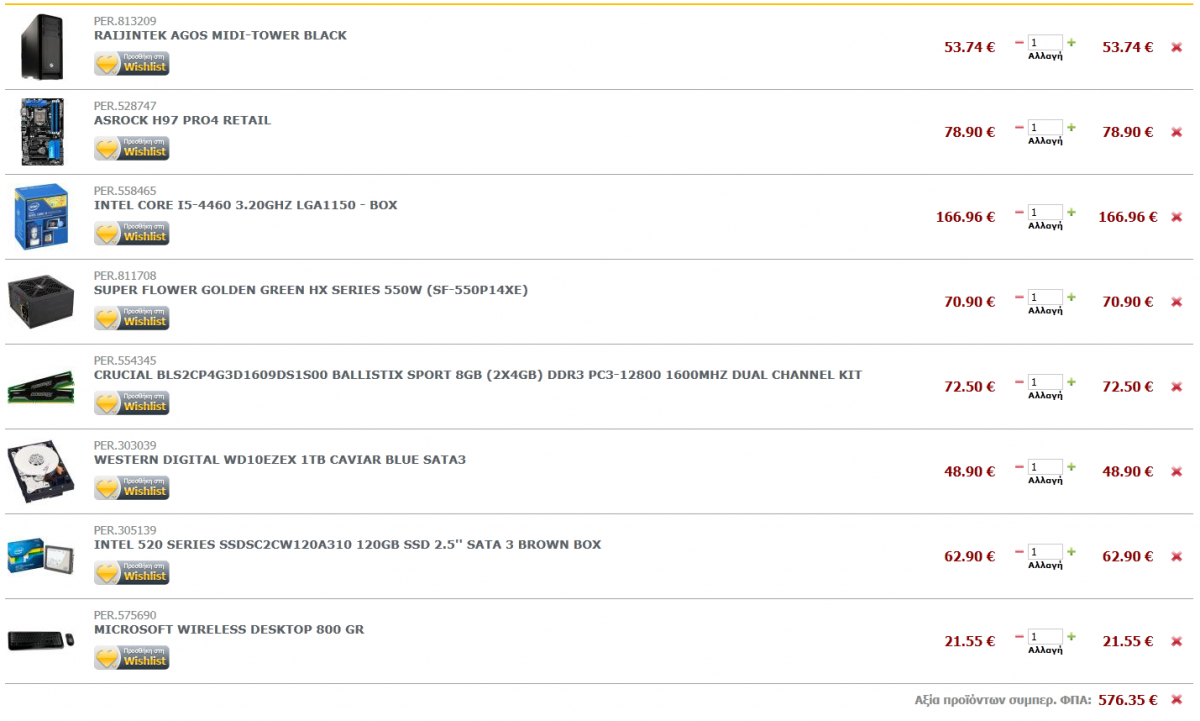Click quantity field for Microsoft Wireless Desktop
Viewport: 1200px width, 721px height.
click(x=1045, y=636)
